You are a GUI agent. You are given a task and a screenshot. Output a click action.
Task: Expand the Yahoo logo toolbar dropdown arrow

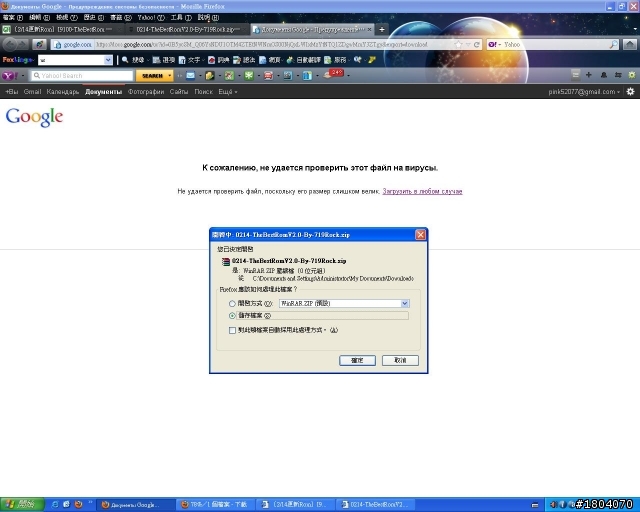tap(23, 76)
